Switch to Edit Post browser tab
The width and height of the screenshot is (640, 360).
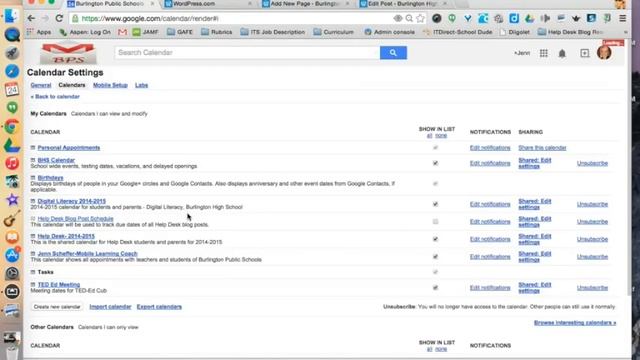pyautogui.click(x=403, y=4)
